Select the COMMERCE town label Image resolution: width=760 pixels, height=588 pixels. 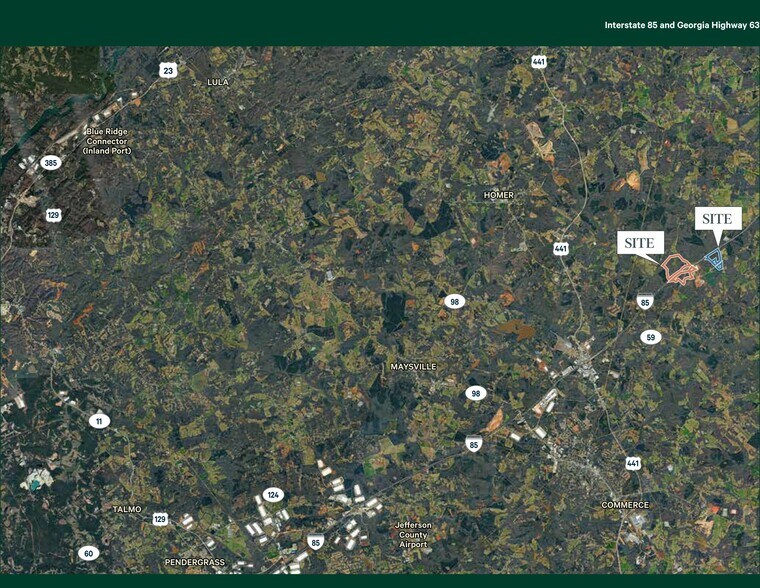click(625, 505)
